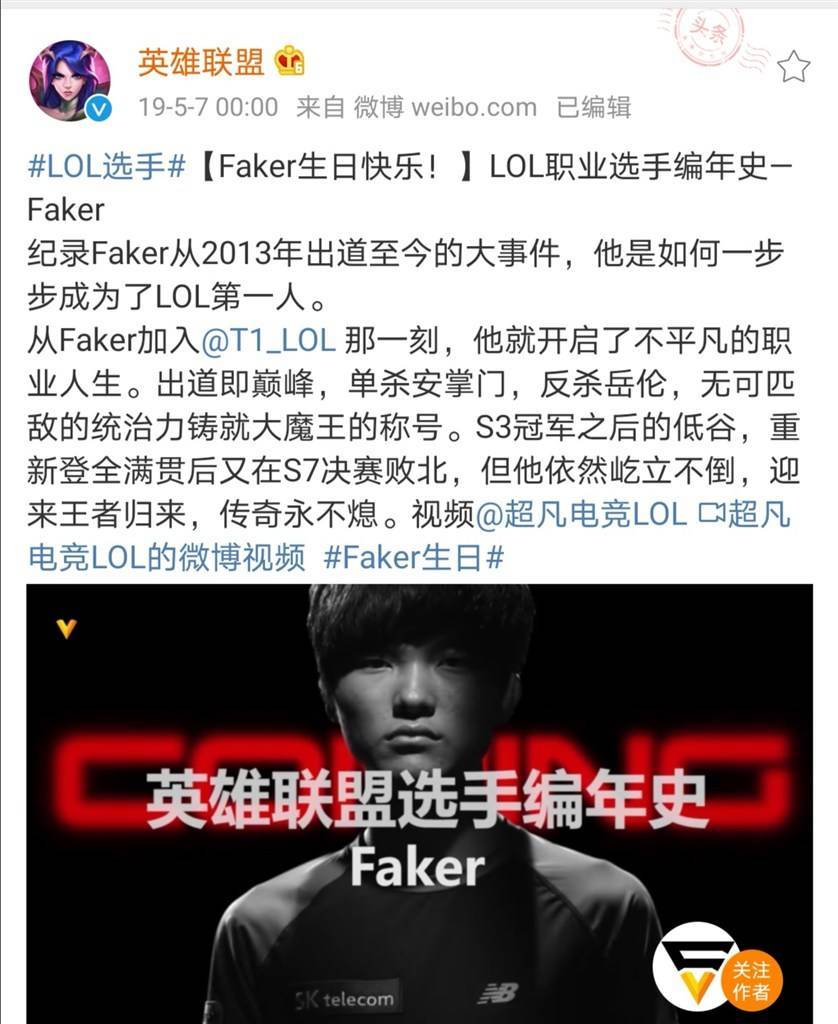Click the gold crown membership icon

pyautogui.click(x=290, y=61)
